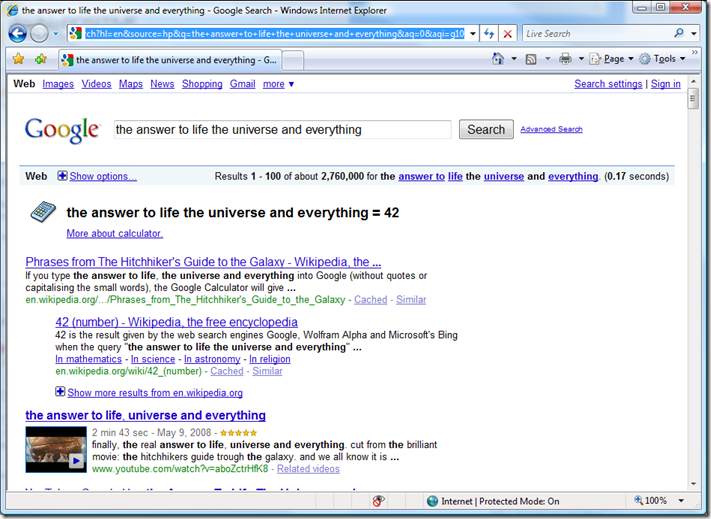
Task: Play the YouTube video thumbnail
Action: [x=56, y=450]
